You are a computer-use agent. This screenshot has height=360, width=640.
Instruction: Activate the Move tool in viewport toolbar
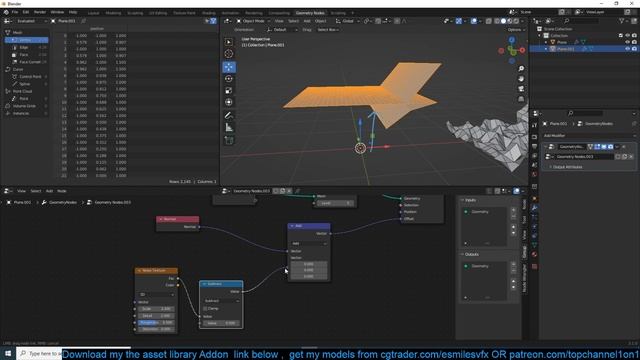229,67
